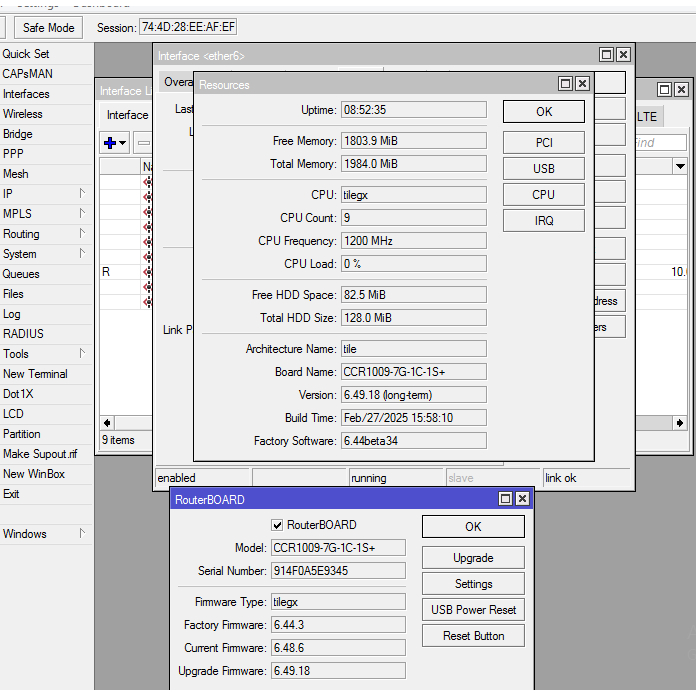
Task: Click the Find search field
Action: 658,143
